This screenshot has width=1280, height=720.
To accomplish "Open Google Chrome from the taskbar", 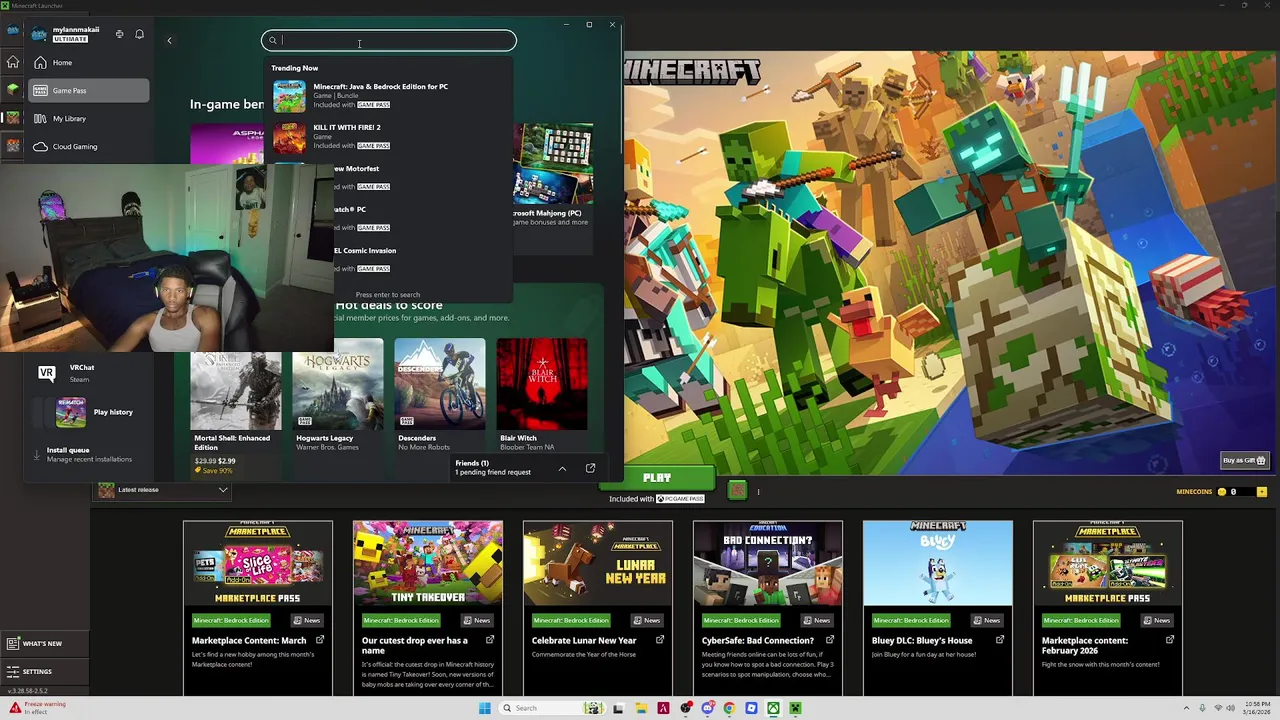I will [x=729, y=708].
